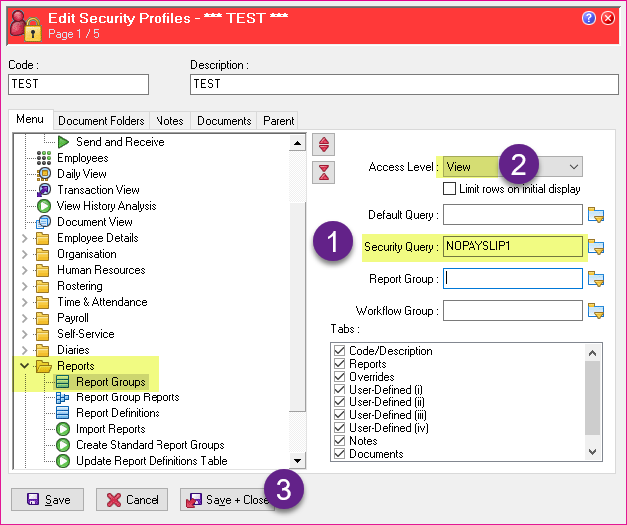Uncheck the Code/Description tab checkbox
Image resolution: width=627 pixels, height=525 pixels.
(x=340, y=351)
